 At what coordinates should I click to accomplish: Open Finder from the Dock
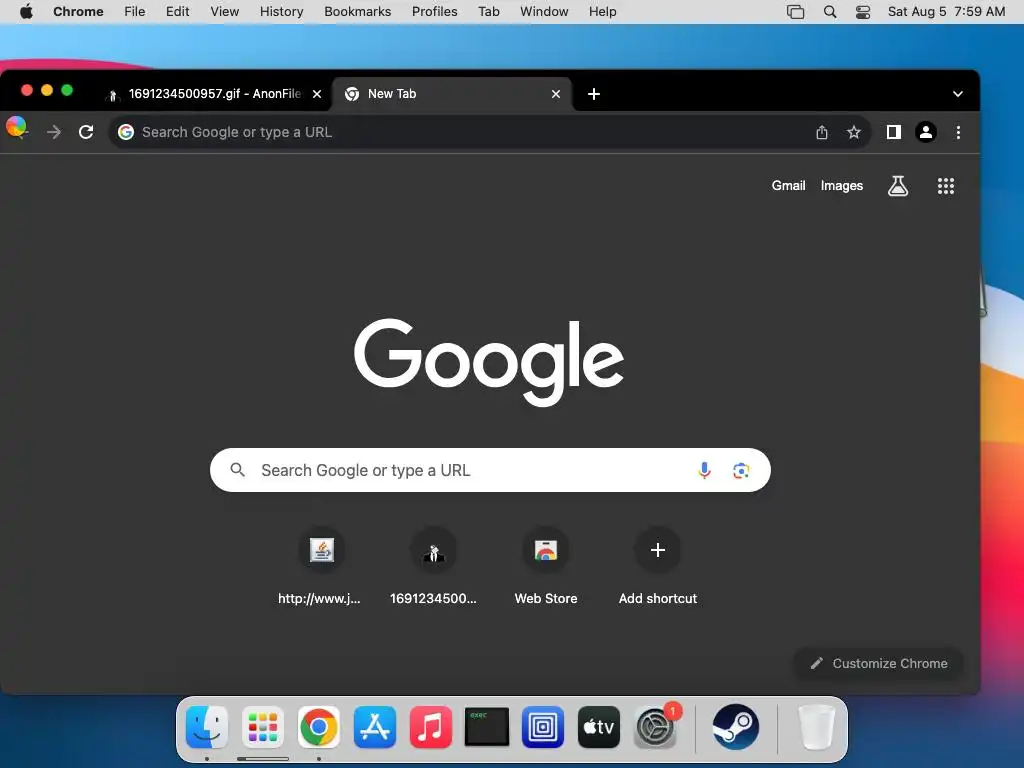pos(207,727)
